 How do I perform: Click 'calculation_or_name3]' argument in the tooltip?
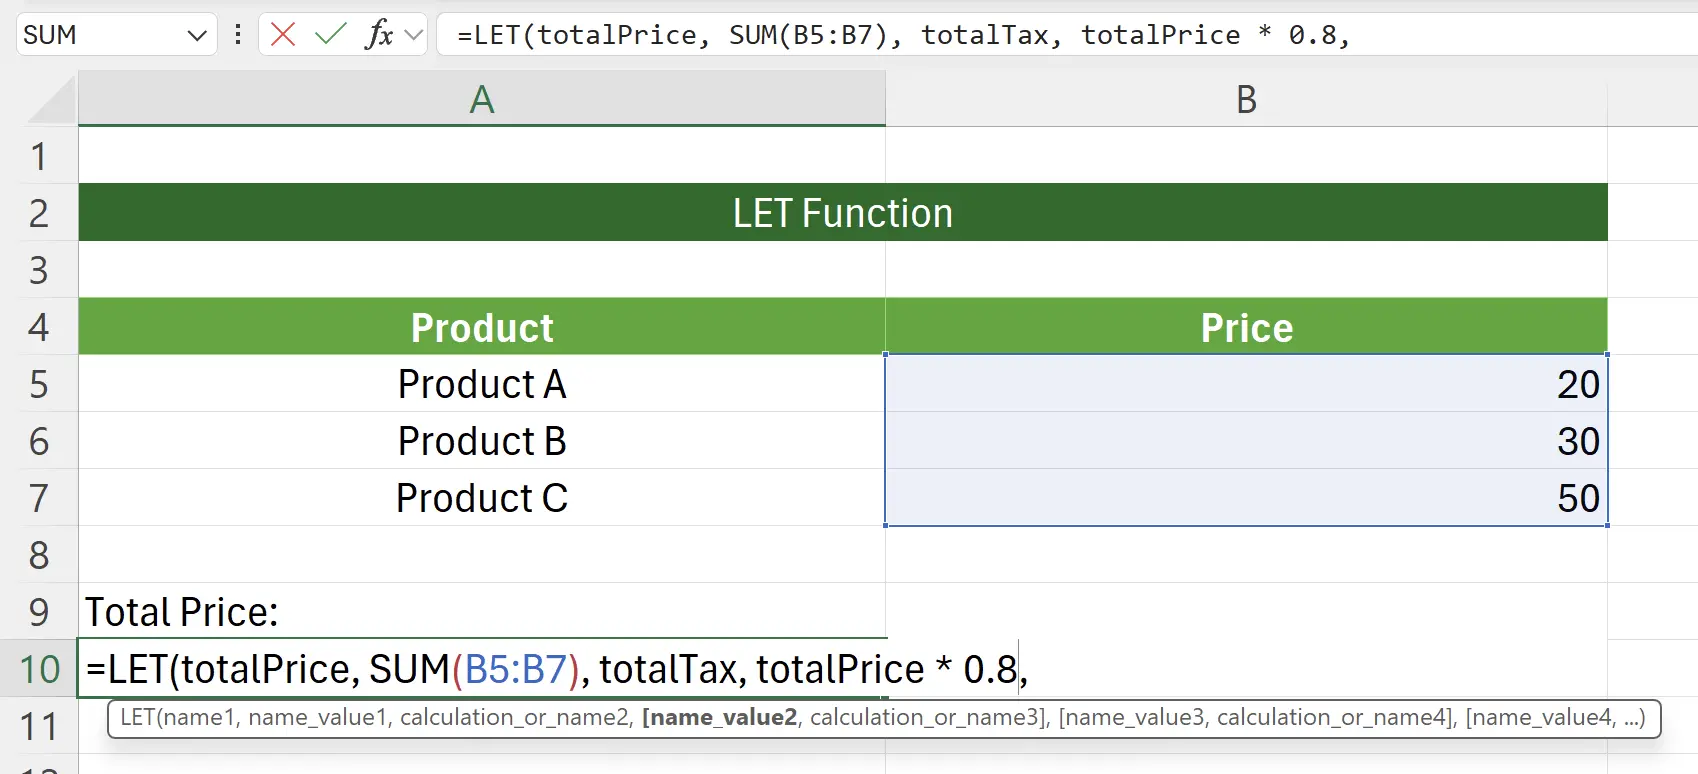(x=930, y=718)
